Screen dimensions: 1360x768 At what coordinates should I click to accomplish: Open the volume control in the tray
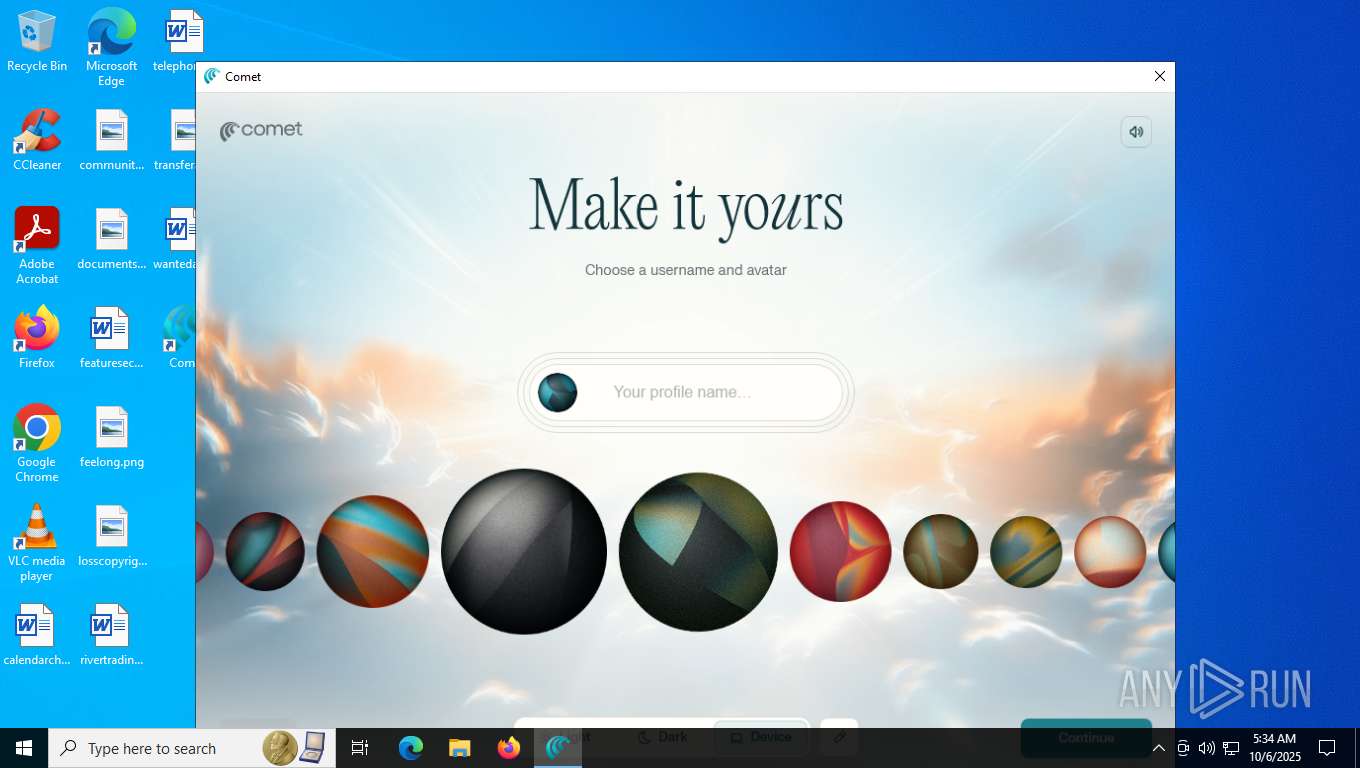click(x=1207, y=748)
